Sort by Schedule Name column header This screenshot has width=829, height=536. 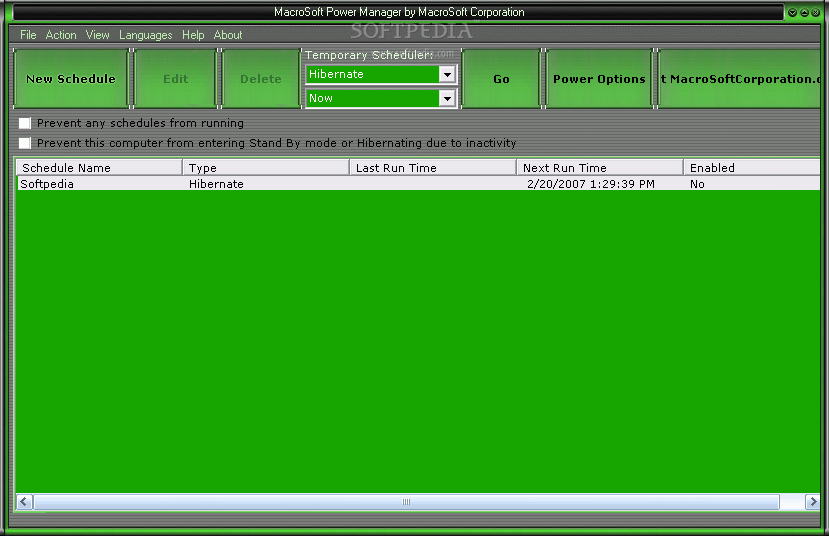[99, 168]
